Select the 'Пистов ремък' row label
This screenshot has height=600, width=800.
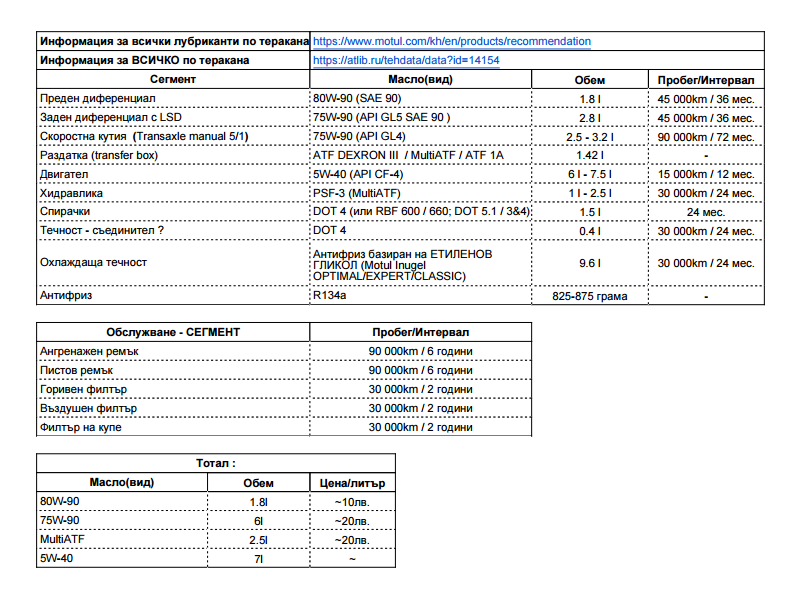173,370
